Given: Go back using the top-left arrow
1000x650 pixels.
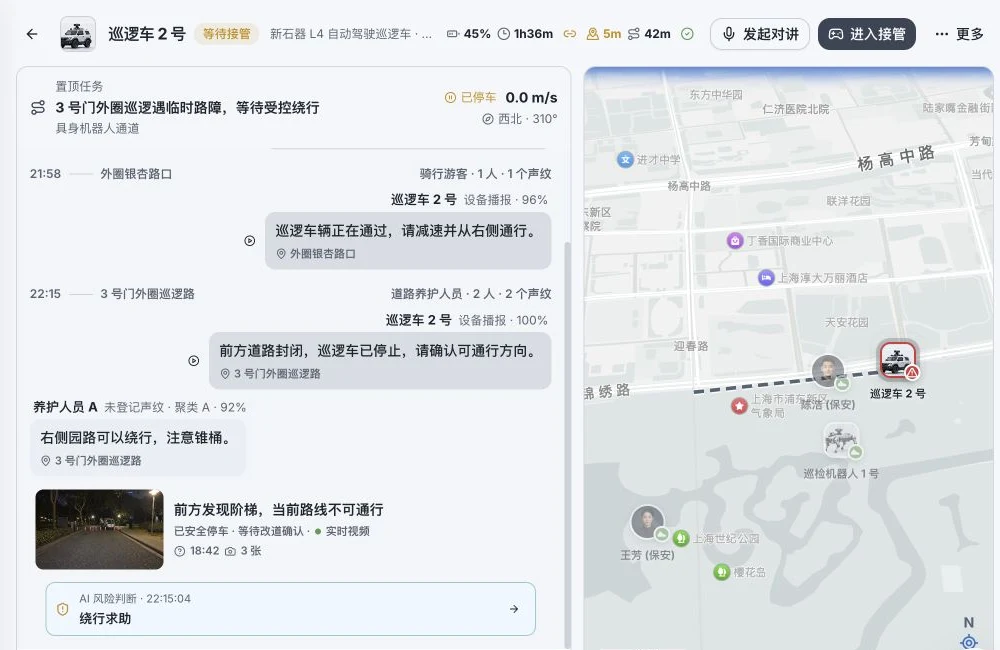Looking at the screenshot, I should click(x=32, y=34).
